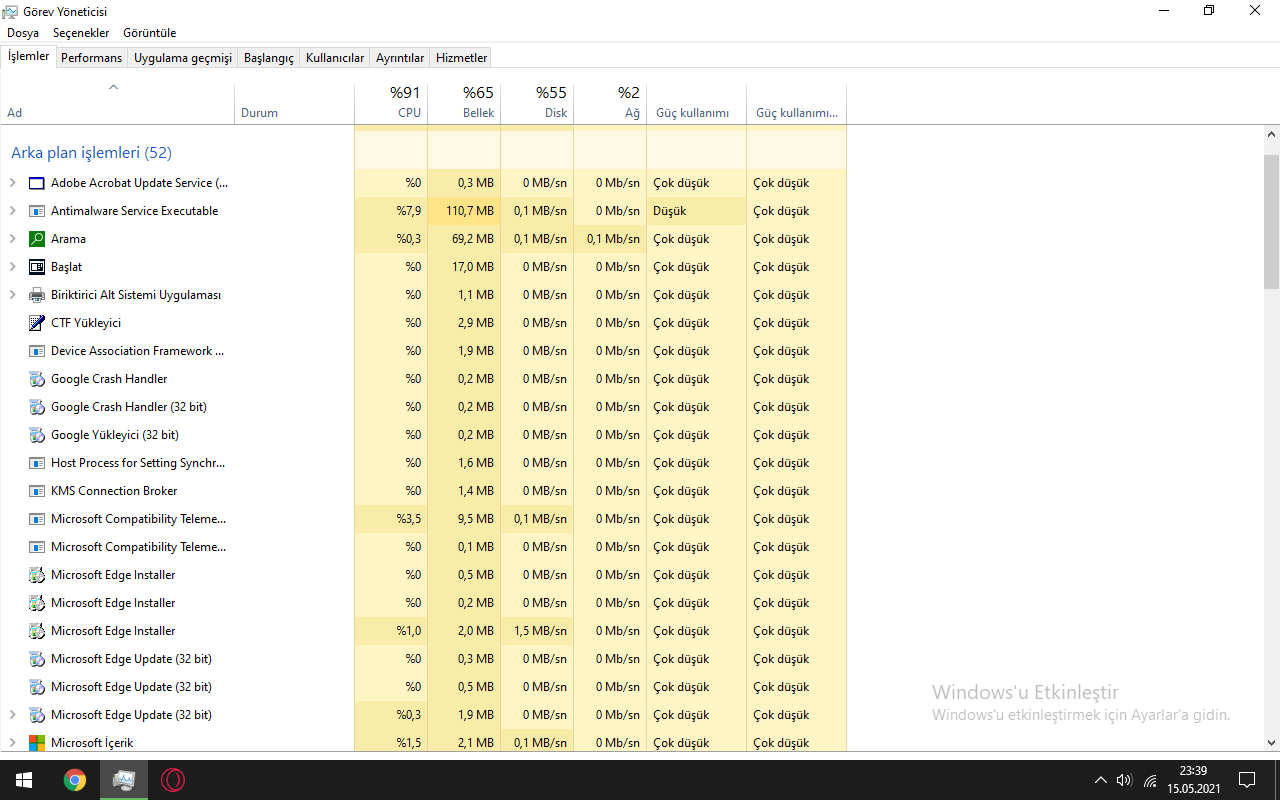Open Google Chrome from the taskbar
The width and height of the screenshot is (1280, 800).
pyautogui.click(x=75, y=780)
